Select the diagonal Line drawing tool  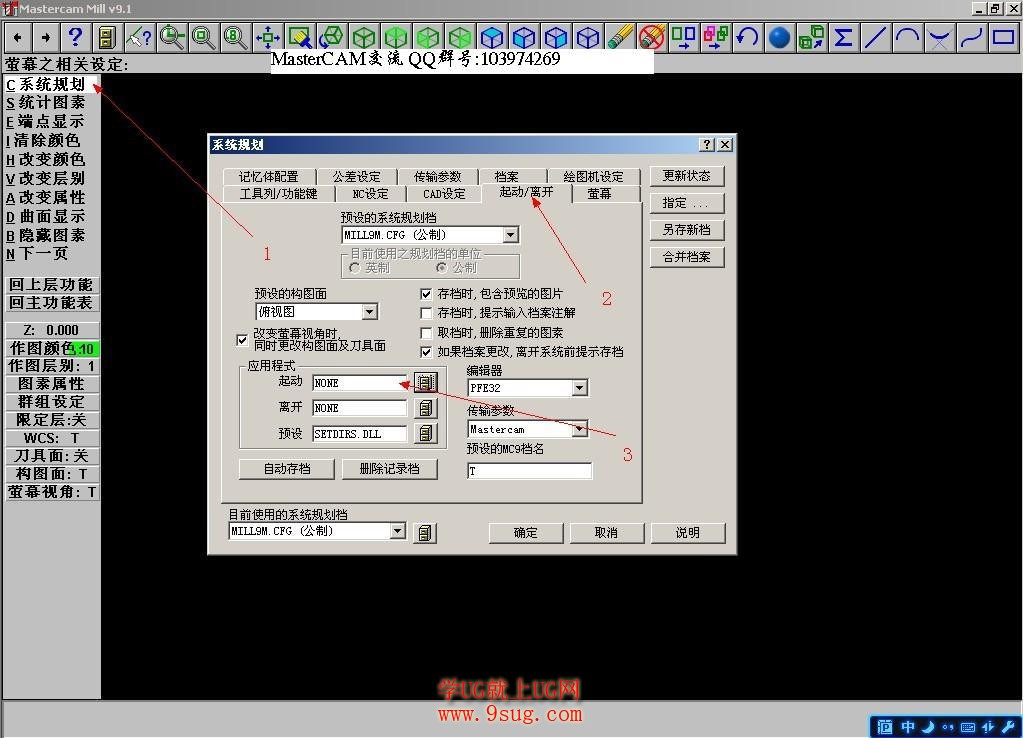tap(876, 37)
